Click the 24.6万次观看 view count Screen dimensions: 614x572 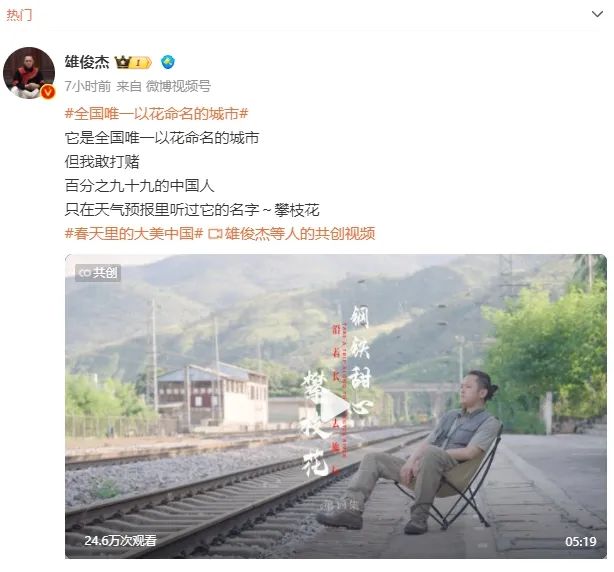point(120,541)
